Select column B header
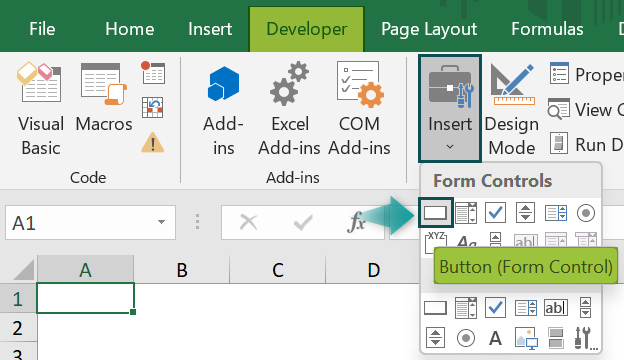This screenshot has height=360, width=624. (x=182, y=270)
